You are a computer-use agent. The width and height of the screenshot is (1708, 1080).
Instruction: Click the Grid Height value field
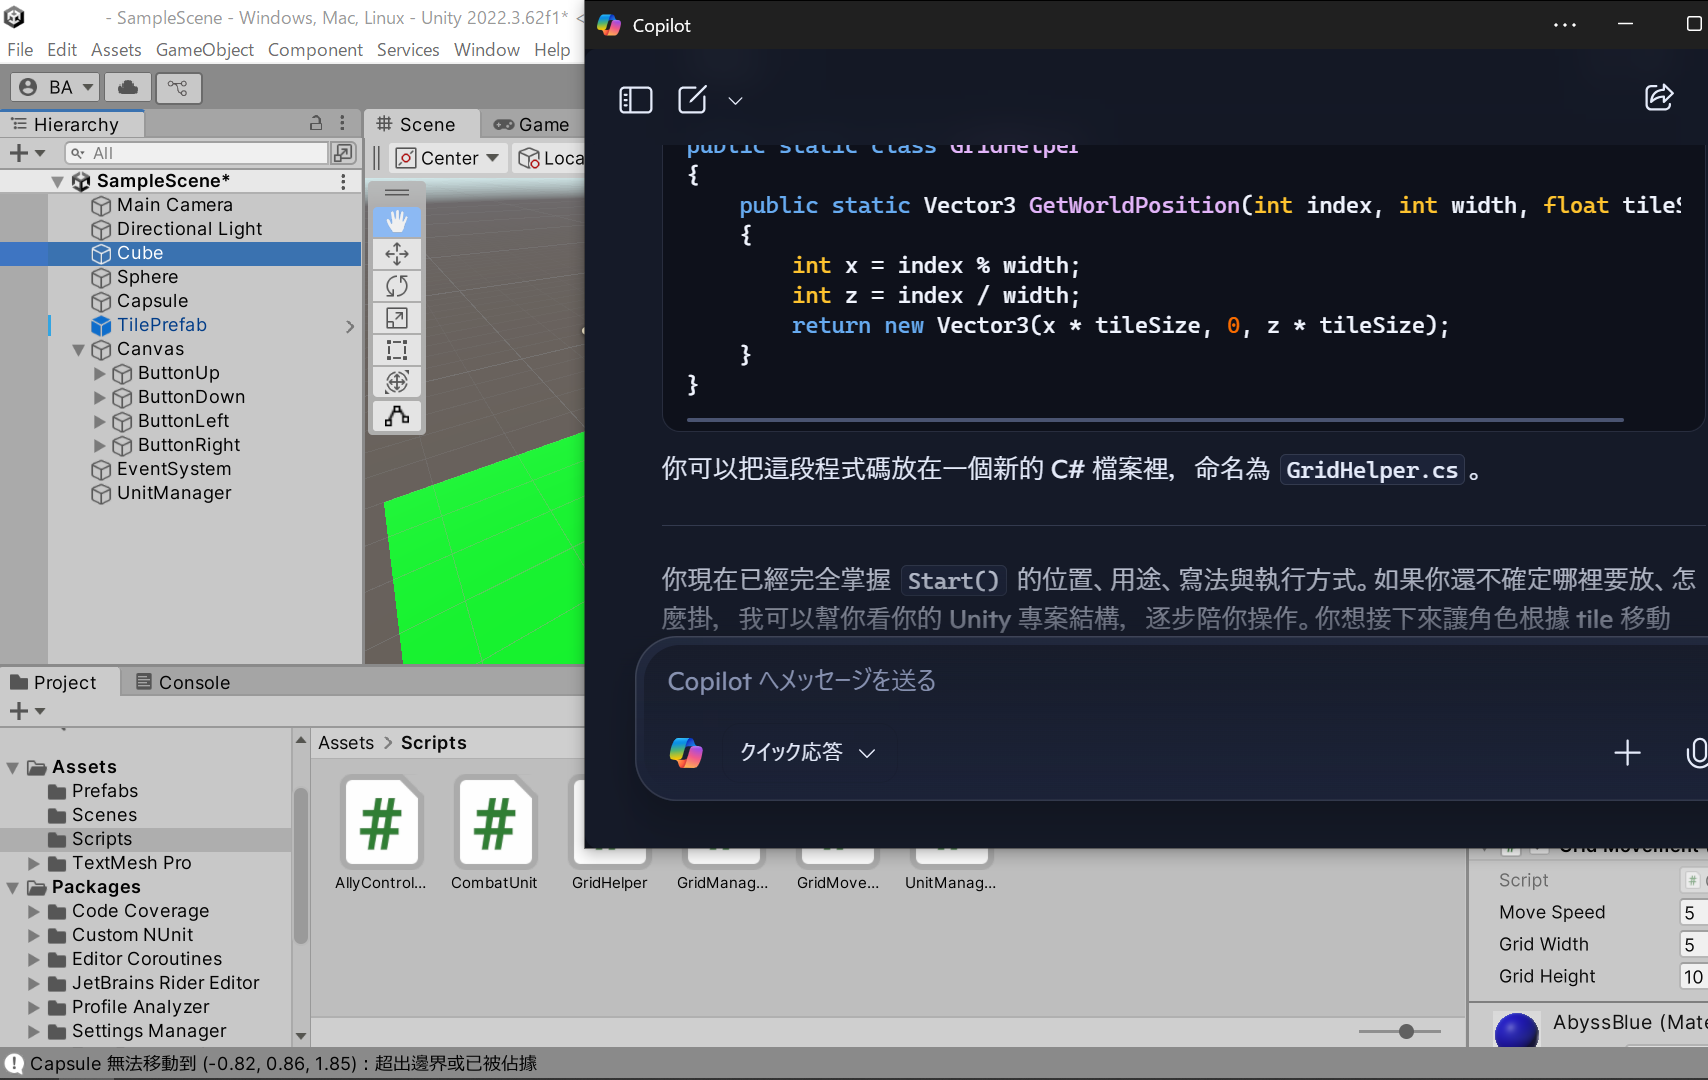[1692, 976]
